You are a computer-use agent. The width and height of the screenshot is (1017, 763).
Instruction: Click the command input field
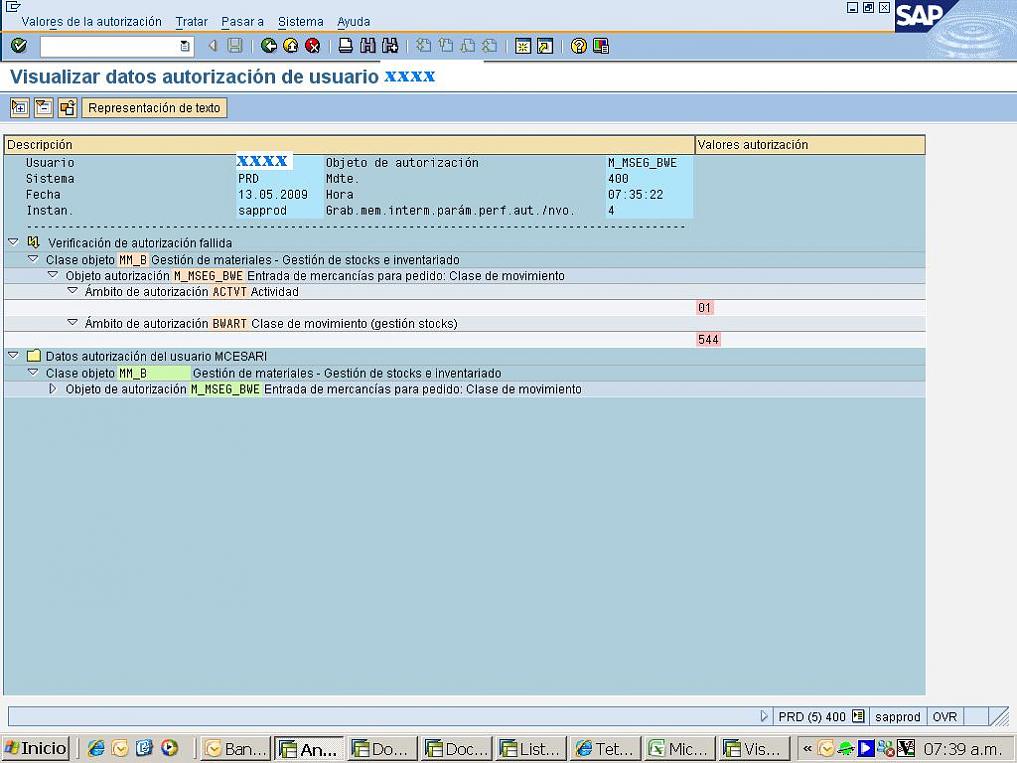pyautogui.click(x=110, y=46)
